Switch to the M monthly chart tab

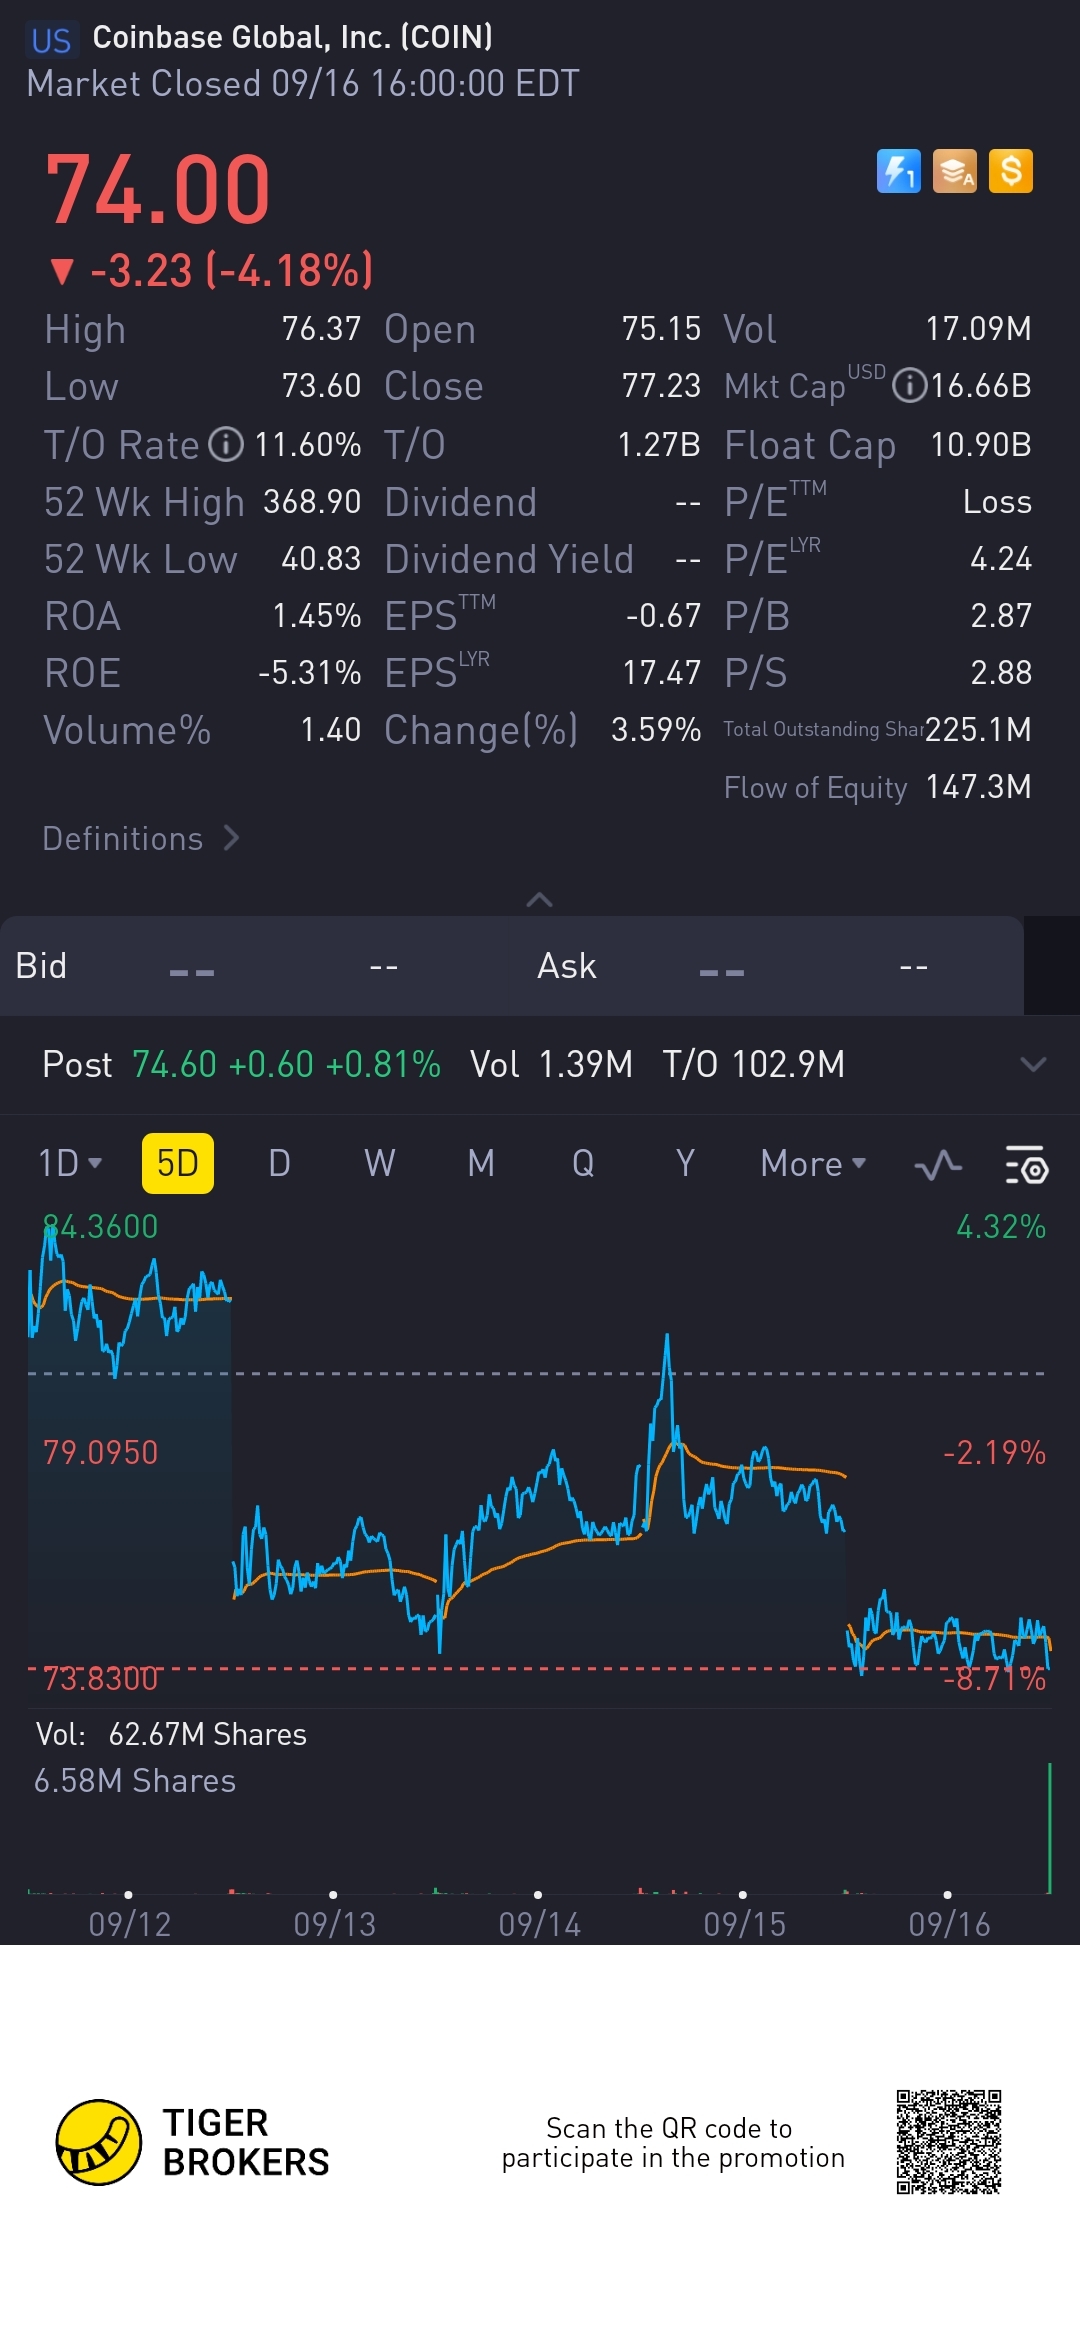tap(481, 1163)
